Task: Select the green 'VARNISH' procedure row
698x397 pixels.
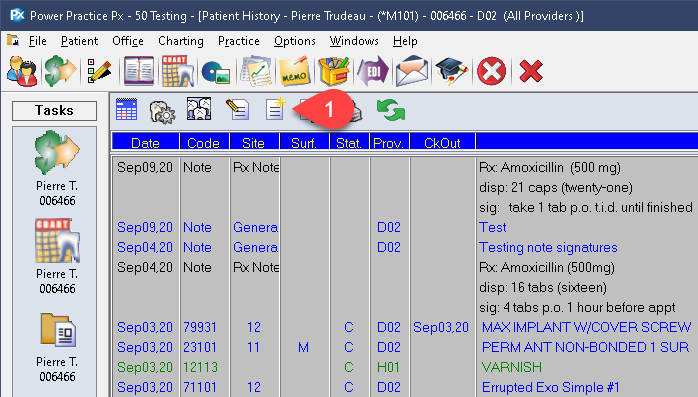Action: pos(512,367)
